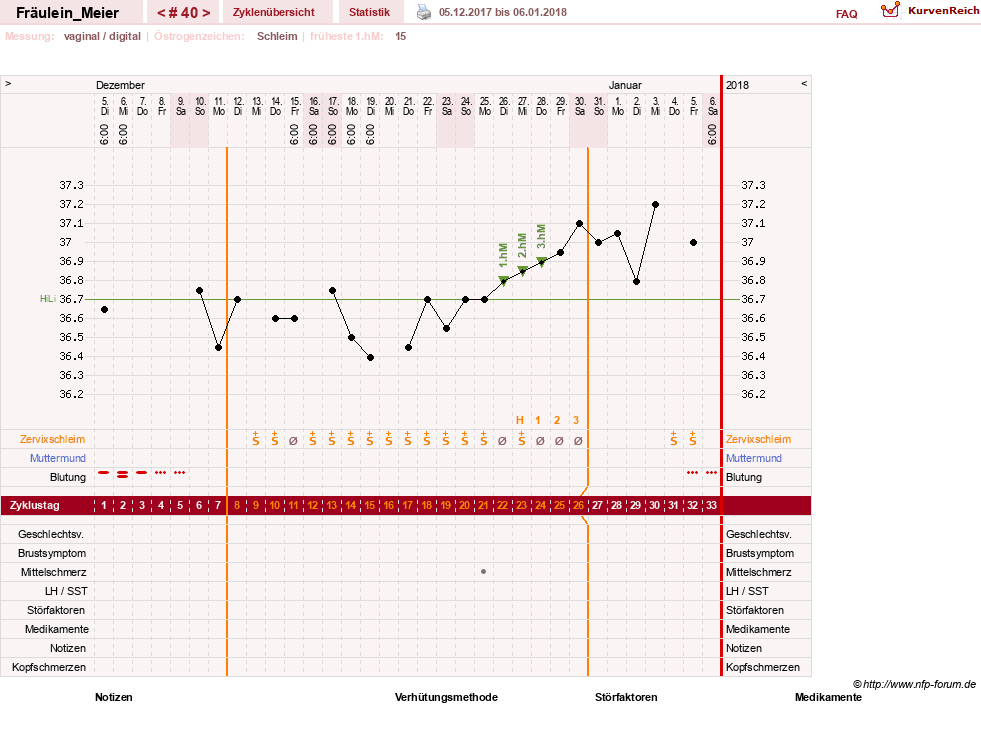Click the ø mucus symbol on cycle day 11
The width and height of the screenshot is (981, 736).
tap(293, 441)
